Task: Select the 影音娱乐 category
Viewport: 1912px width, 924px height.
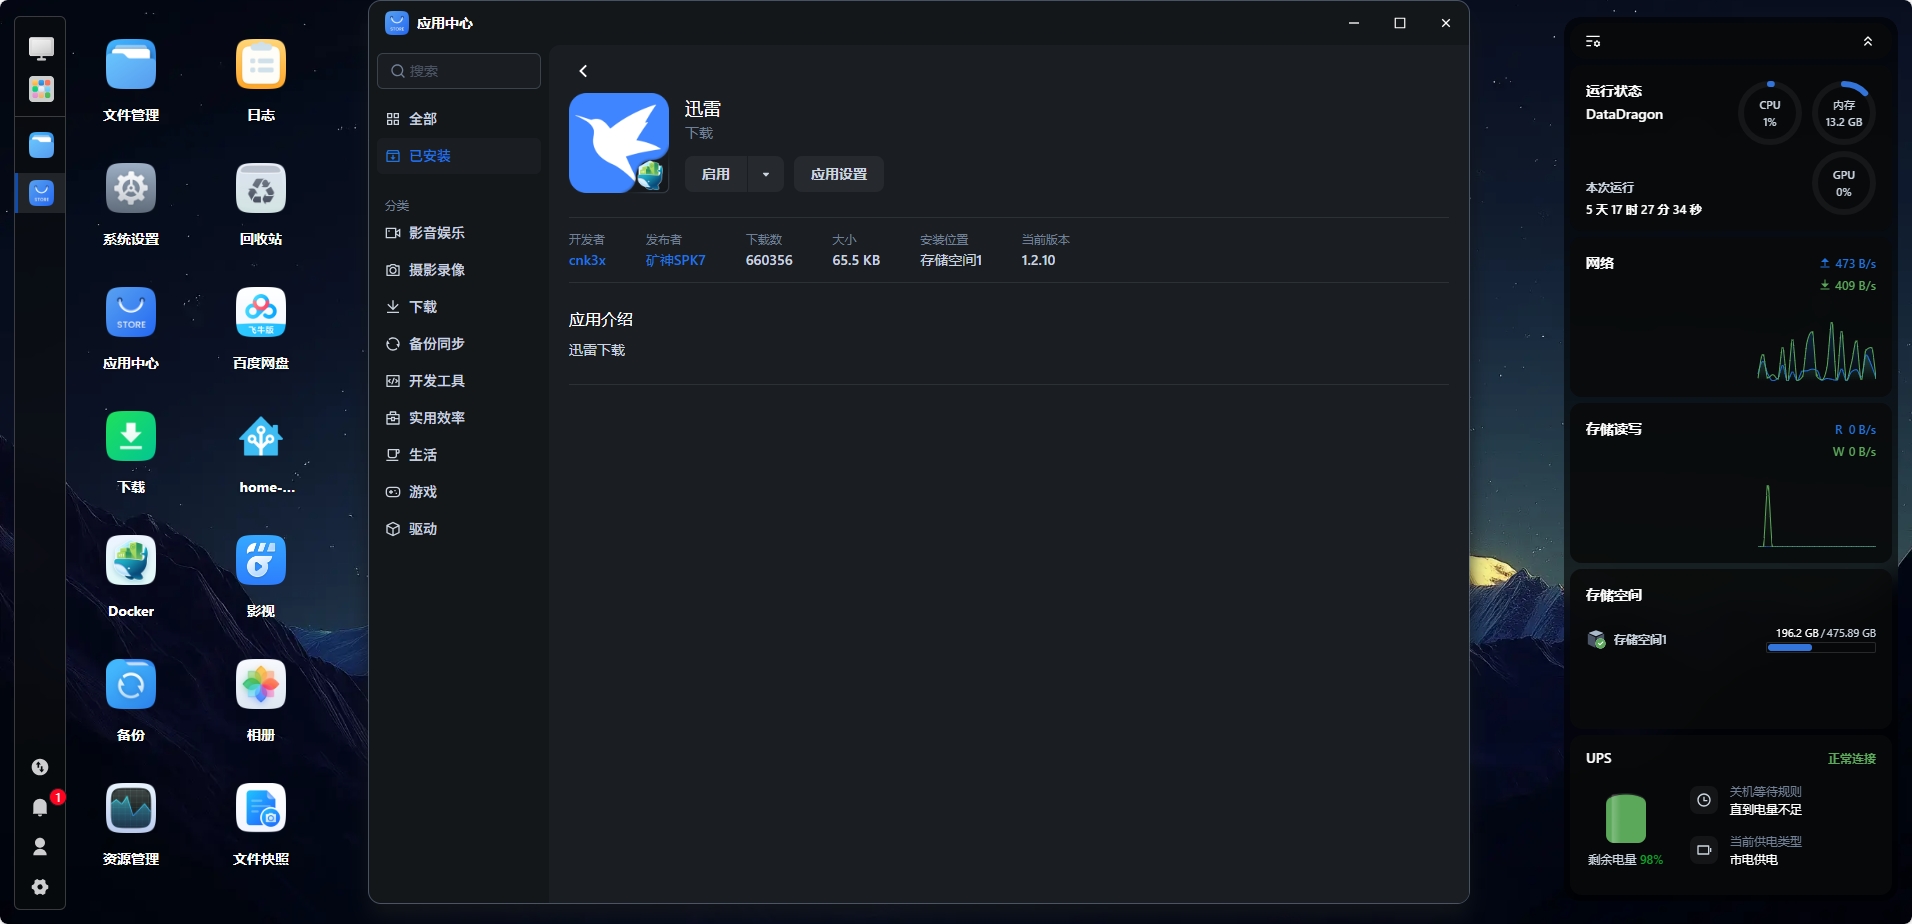Action: tap(459, 233)
